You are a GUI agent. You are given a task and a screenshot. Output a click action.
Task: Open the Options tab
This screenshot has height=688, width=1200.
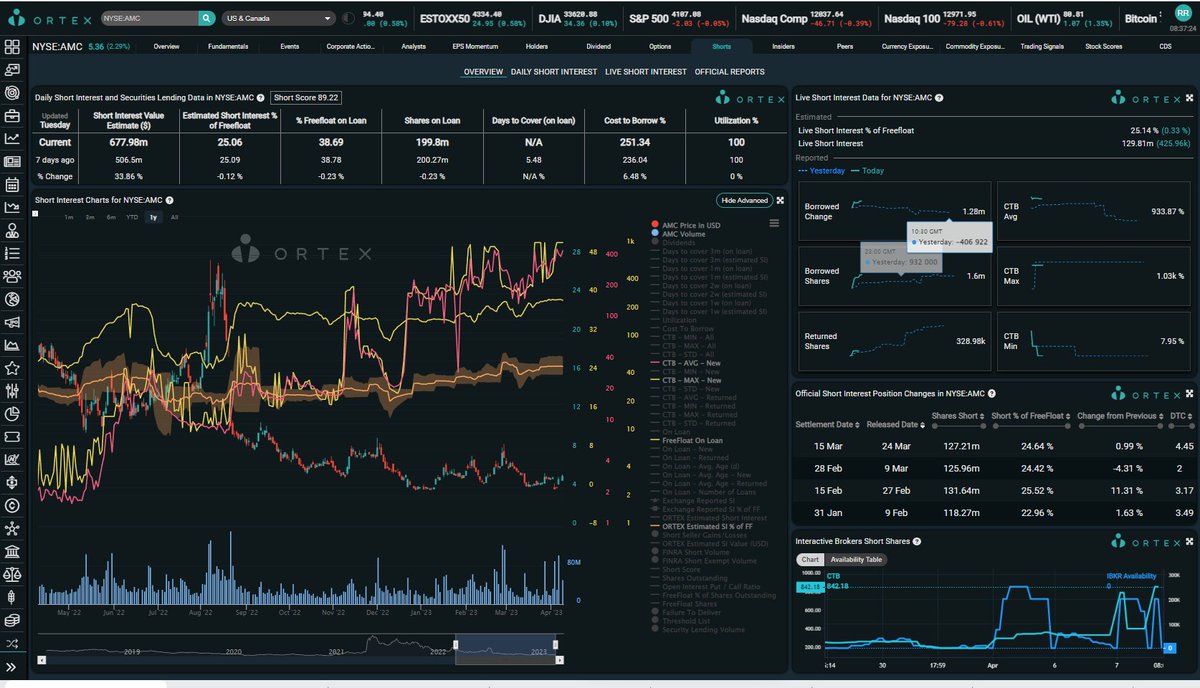pyautogui.click(x=660, y=47)
